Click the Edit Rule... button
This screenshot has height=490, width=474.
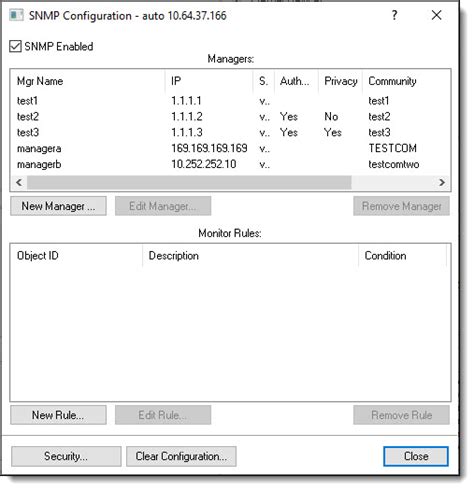[163, 415]
